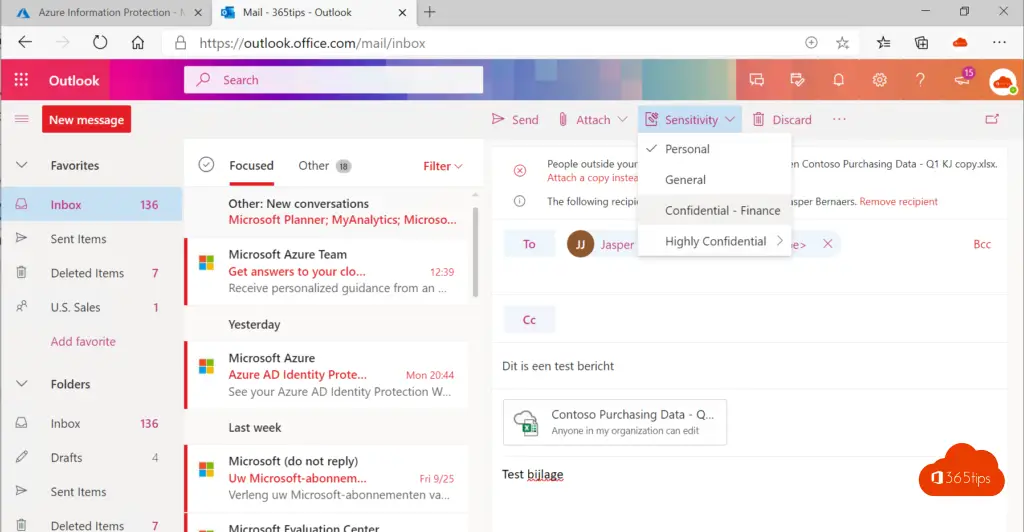
Task: Click the Remove recipient link
Action: point(898,202)
